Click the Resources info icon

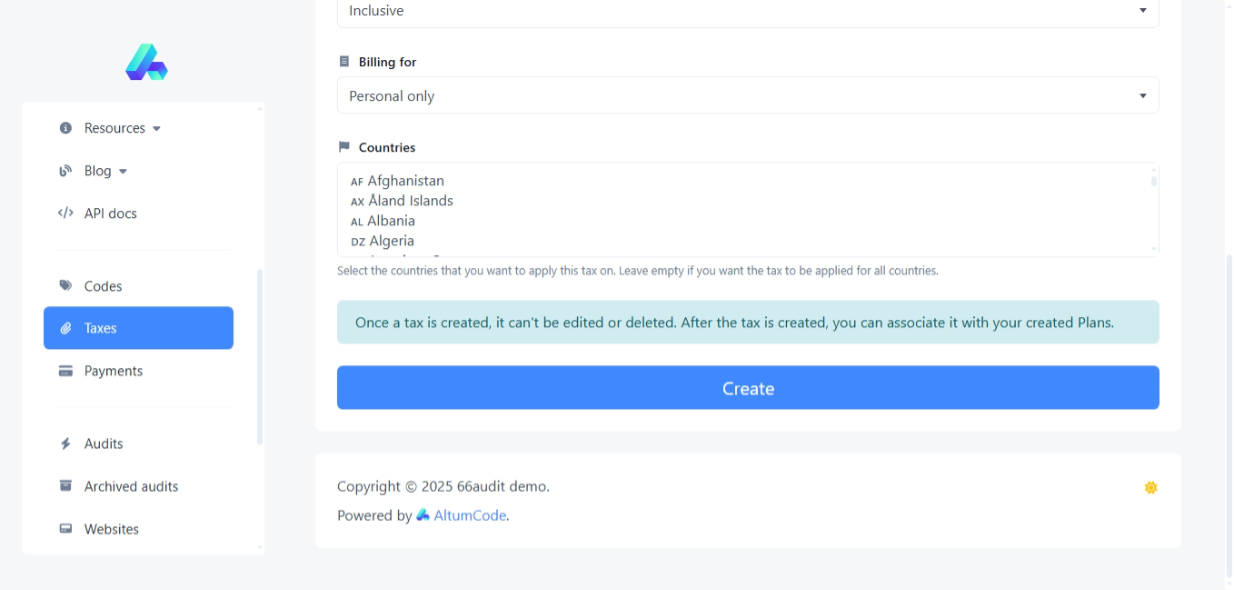click(x=66, y=128)
